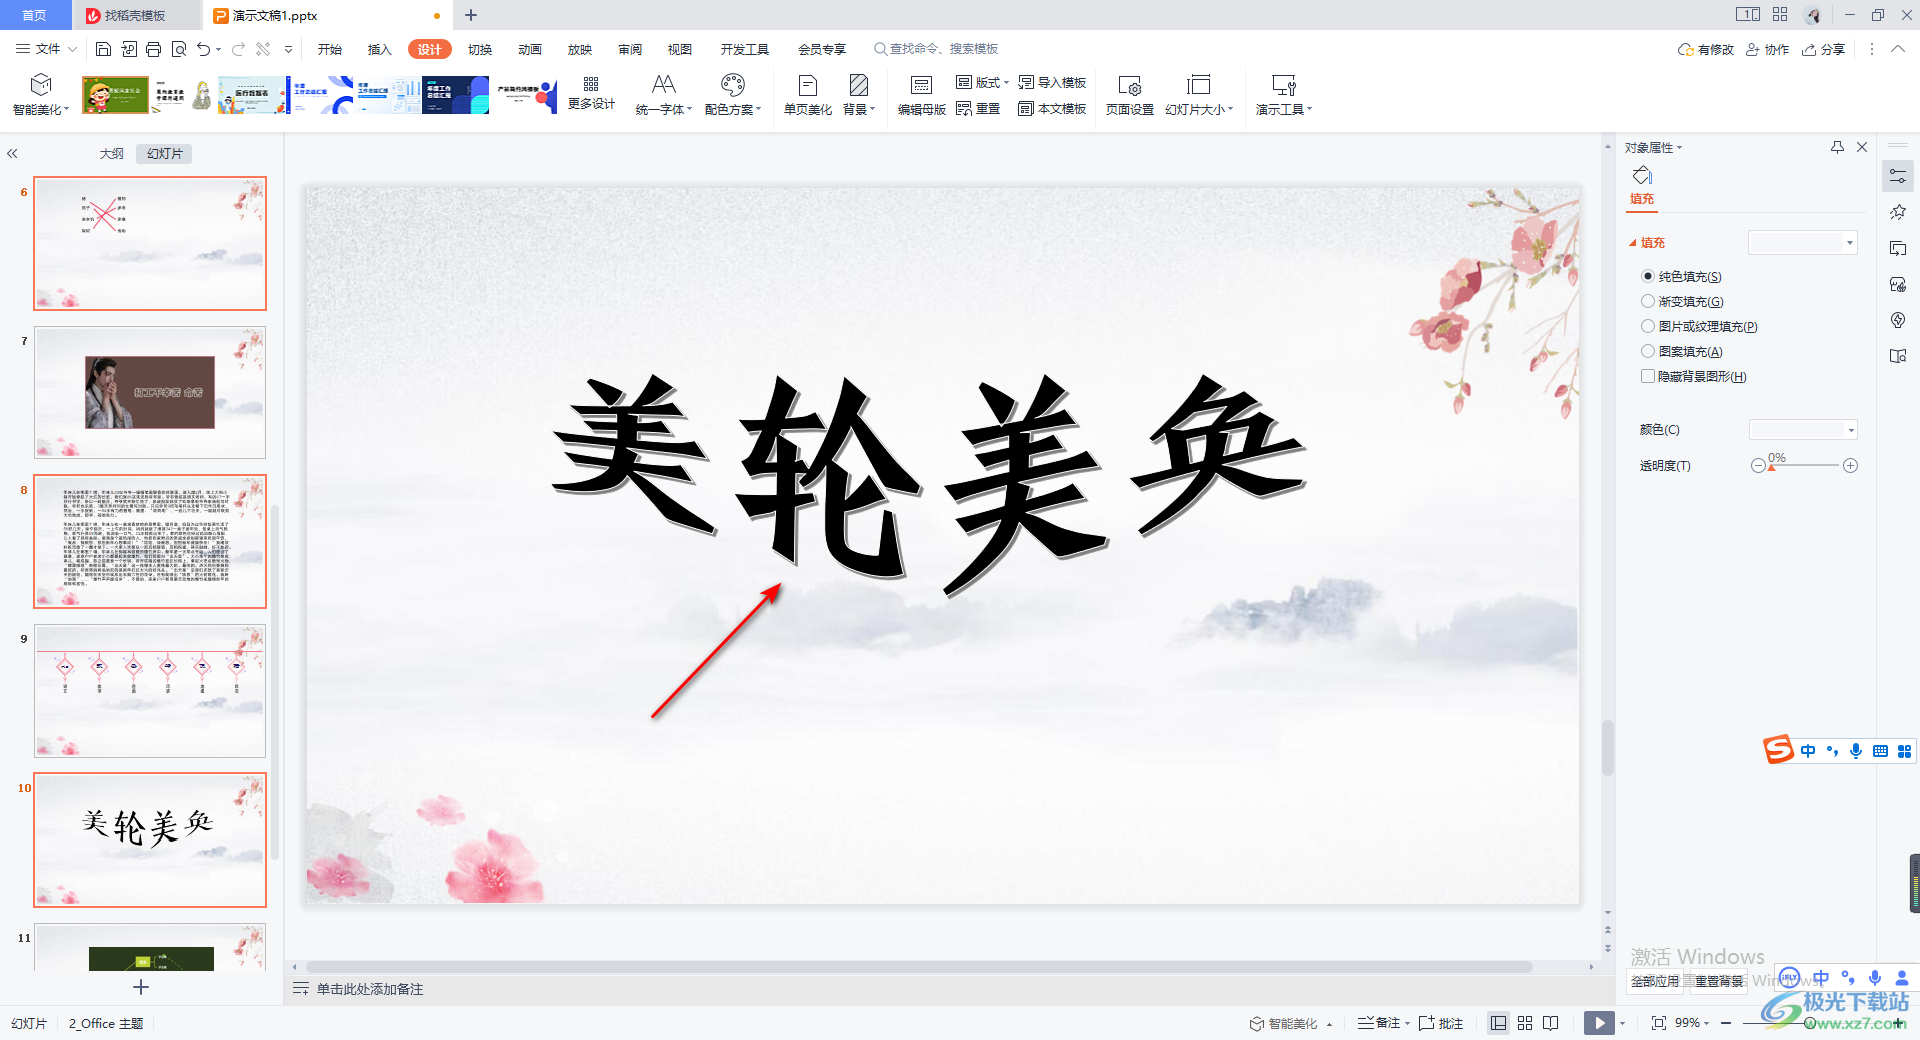Collapse slide panel with double chevron
Screen dimensions: 1920x1040
(x=13, y=154)
